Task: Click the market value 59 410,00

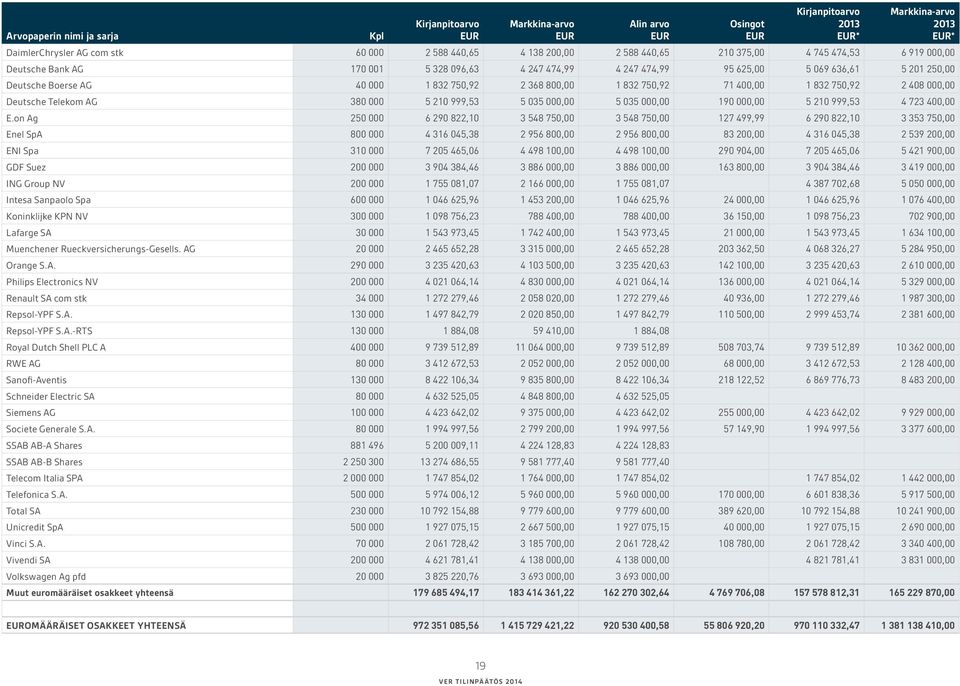Action: (553, 331)
